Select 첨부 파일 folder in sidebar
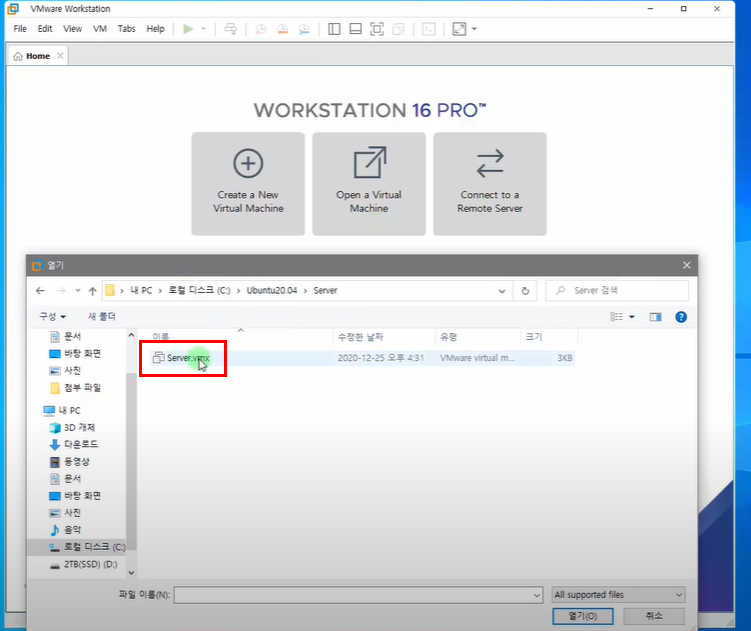The width and height of the screenshot is (751, 631). [x=75, y=388]
